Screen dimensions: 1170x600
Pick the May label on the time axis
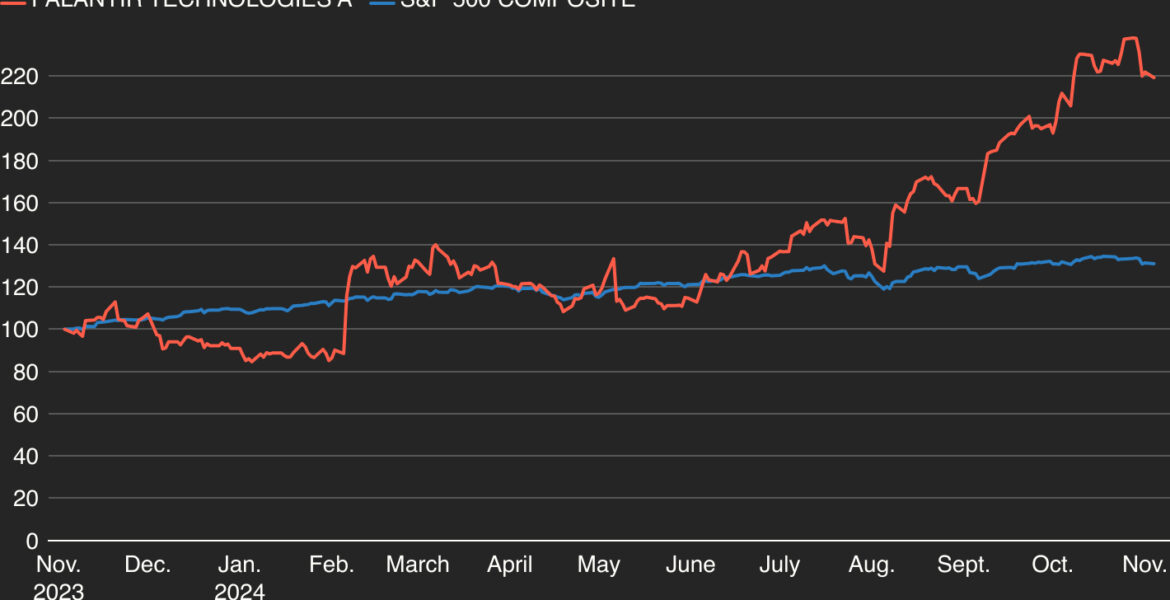tap(598, 565)
